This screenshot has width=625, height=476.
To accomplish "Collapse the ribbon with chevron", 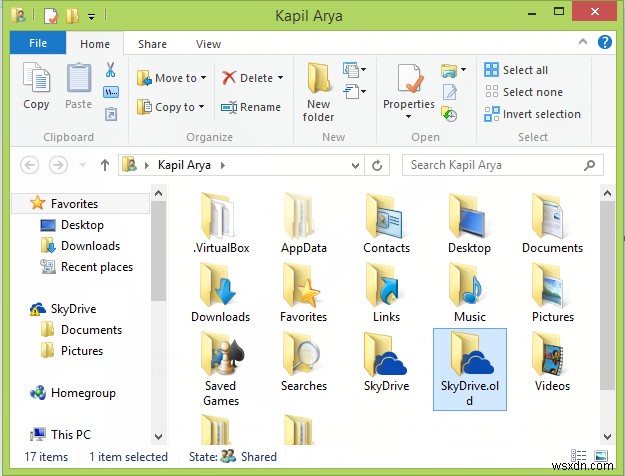I will 583,41.
